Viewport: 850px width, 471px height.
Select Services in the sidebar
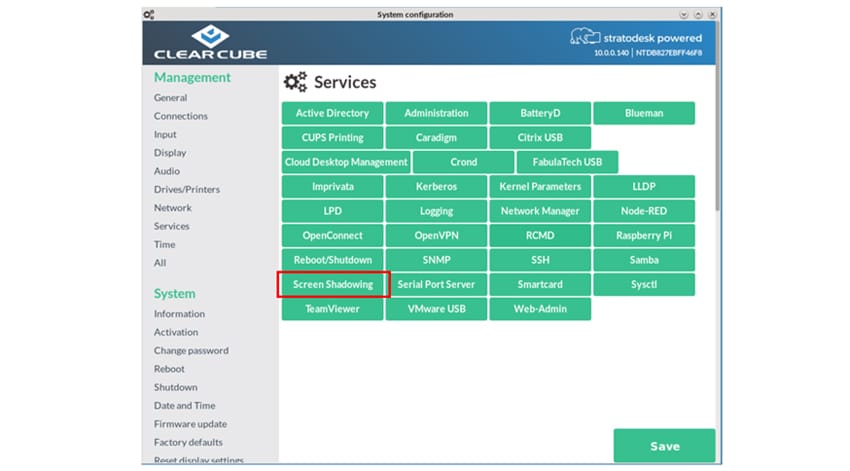171,226
